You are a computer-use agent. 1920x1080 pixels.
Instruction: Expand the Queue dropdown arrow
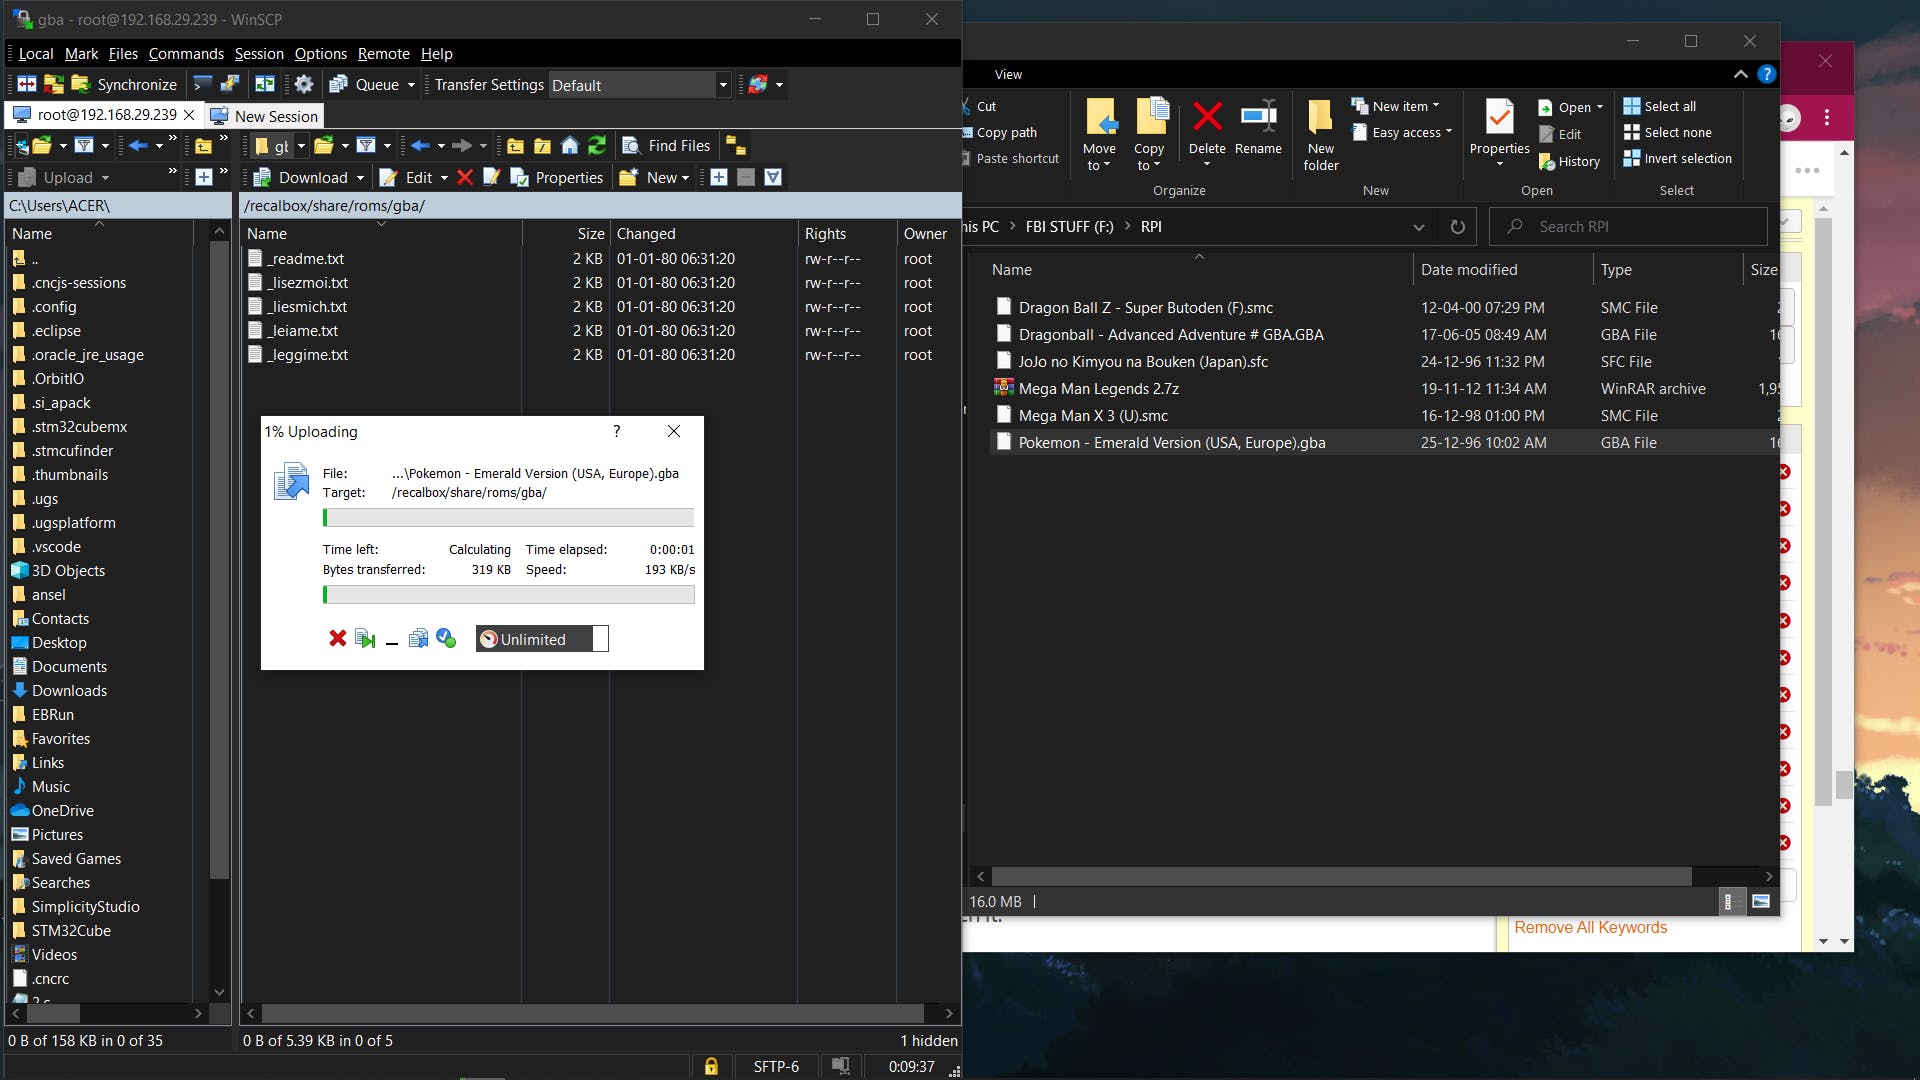tap(411, 85)
